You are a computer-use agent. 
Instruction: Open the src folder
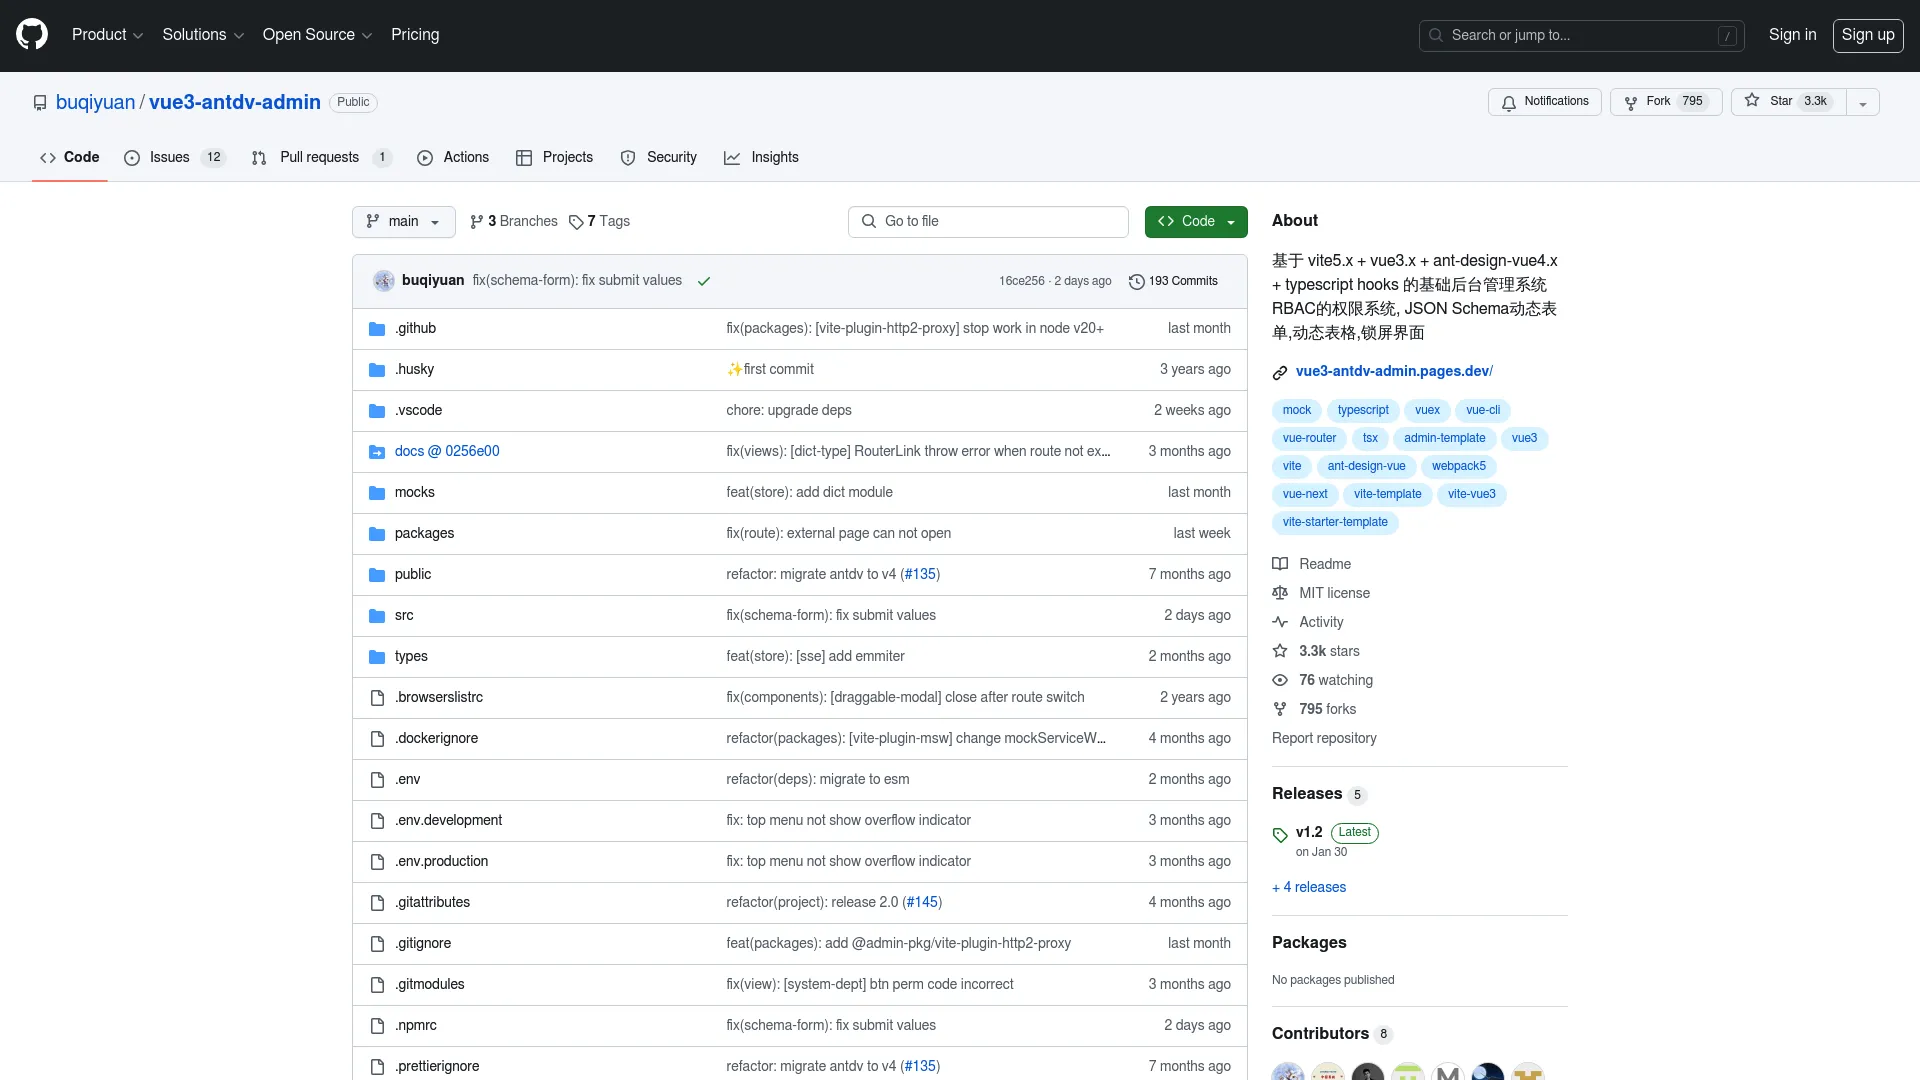click(x=404, y=616)
